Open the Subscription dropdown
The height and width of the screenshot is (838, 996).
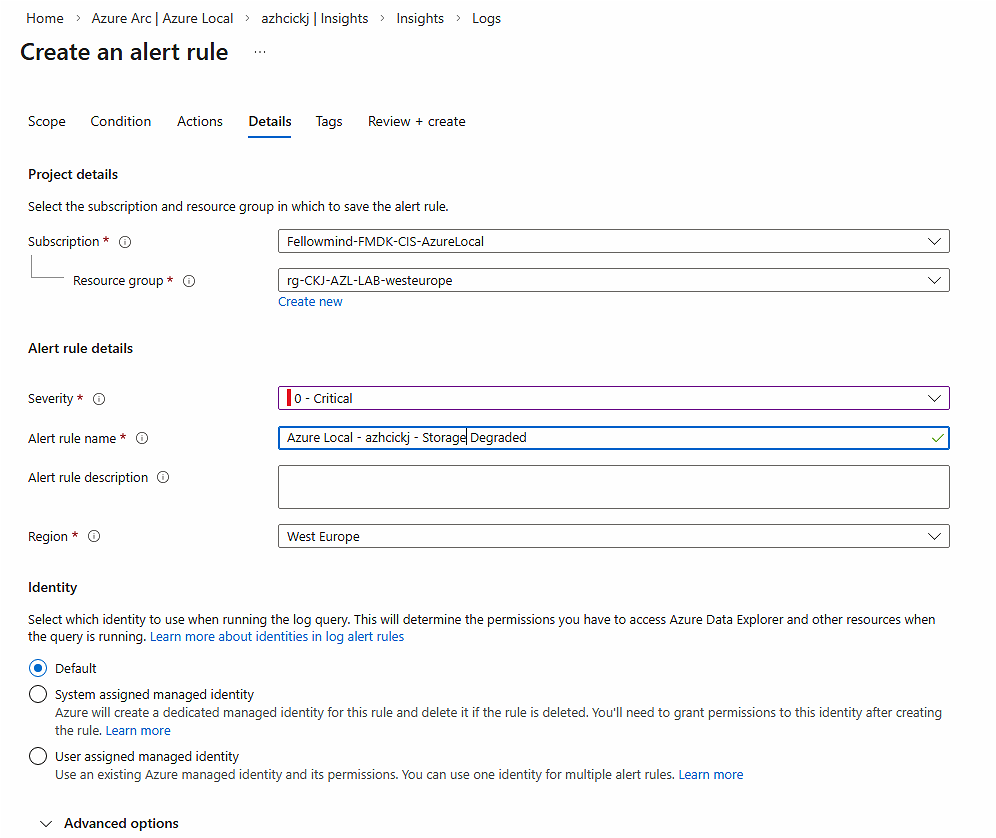613,241
